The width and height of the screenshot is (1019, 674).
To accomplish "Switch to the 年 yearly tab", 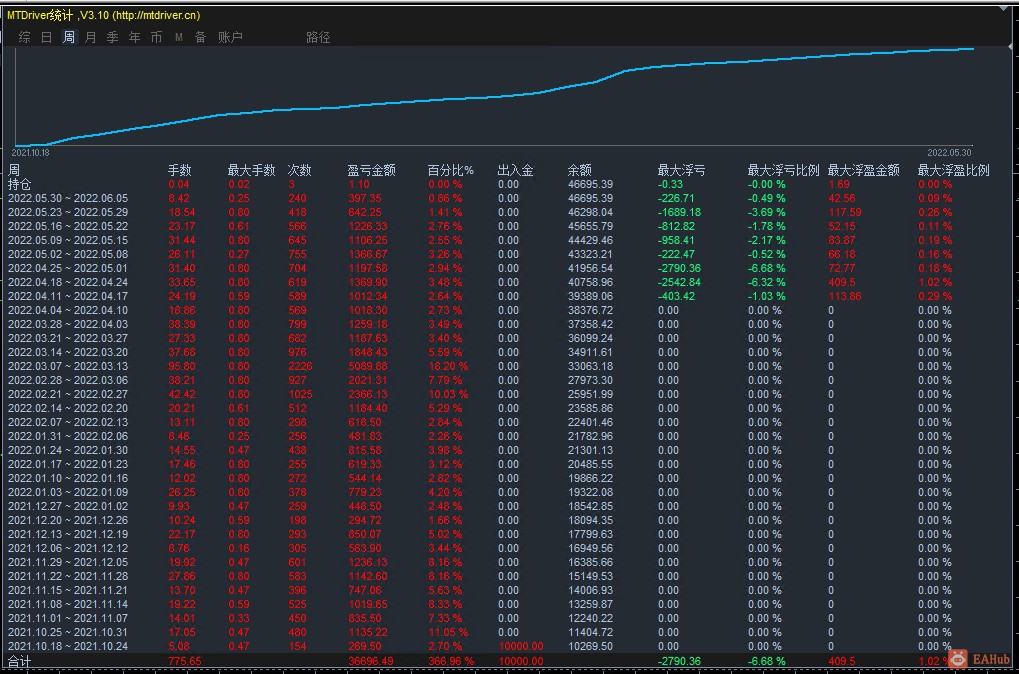I will pos(135,37).
